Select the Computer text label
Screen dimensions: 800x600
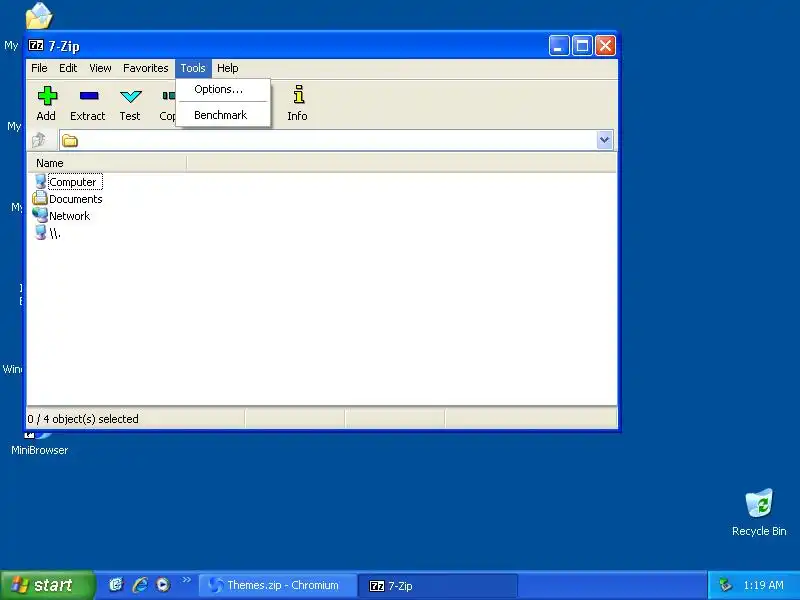(72, 182)
